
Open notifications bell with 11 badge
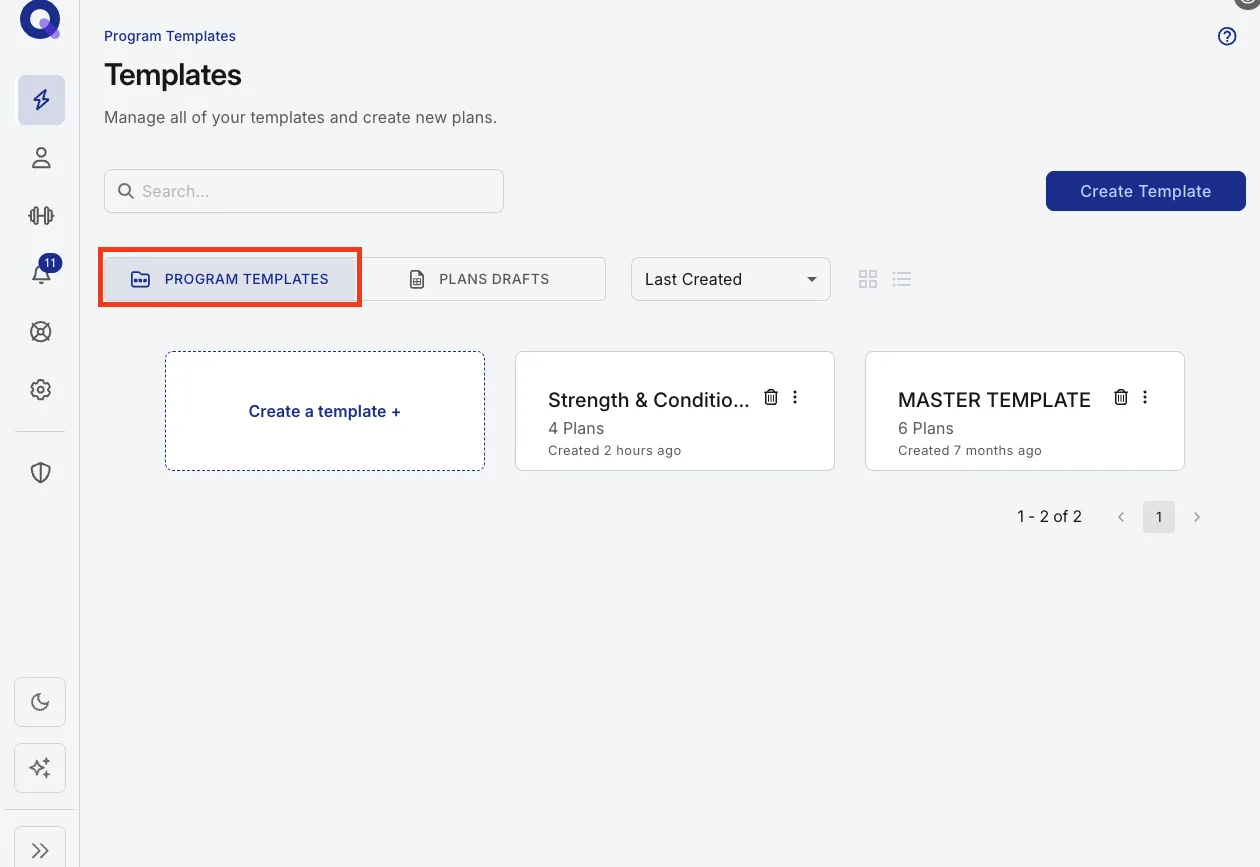[41, 273]
